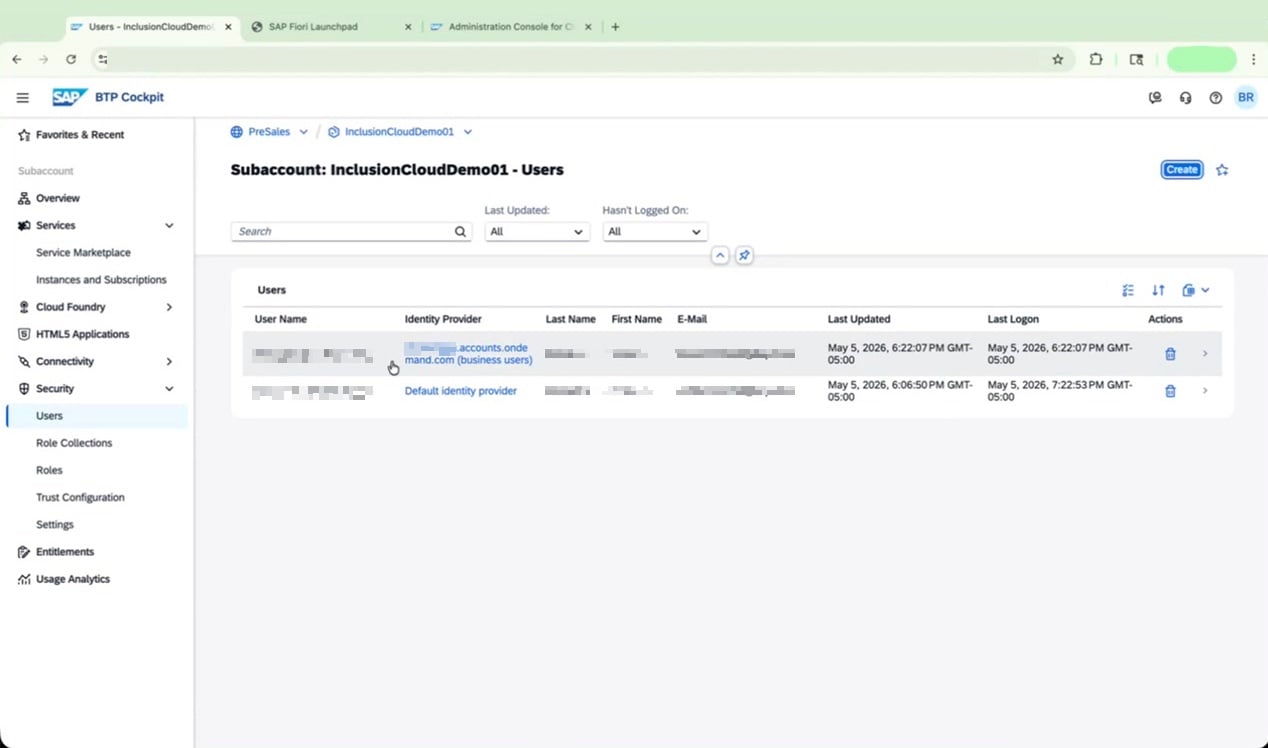Open the BR user profile avatar
Image resolution: width=1268 pixels, height=748 pixels.
pyautogui.click(x=1245, y=98)
